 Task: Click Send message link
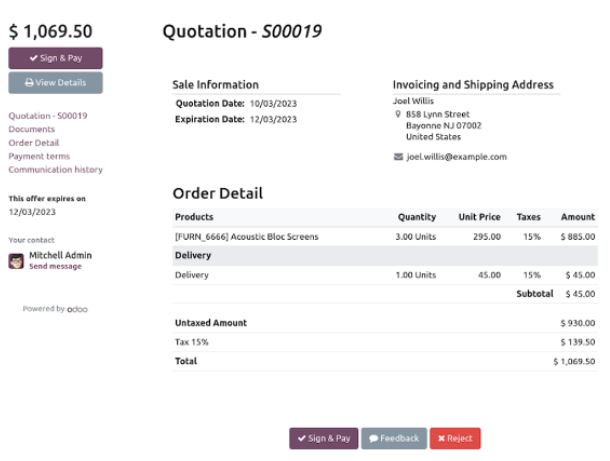55,267
